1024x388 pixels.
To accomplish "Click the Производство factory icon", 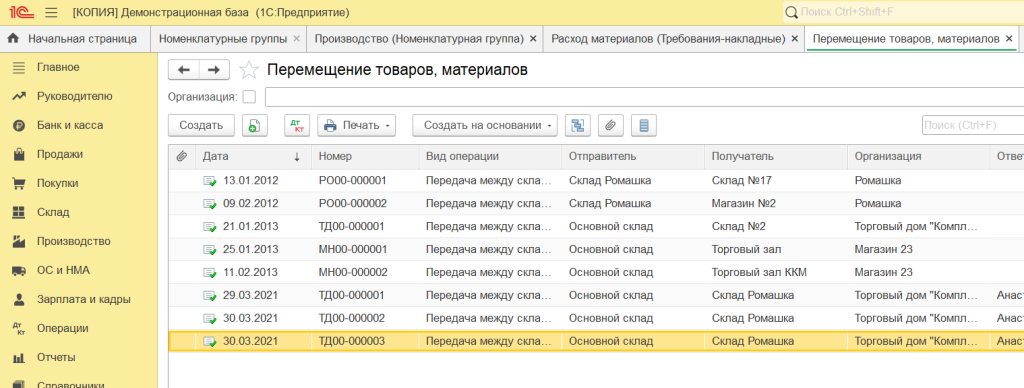I will click(19, 242).
